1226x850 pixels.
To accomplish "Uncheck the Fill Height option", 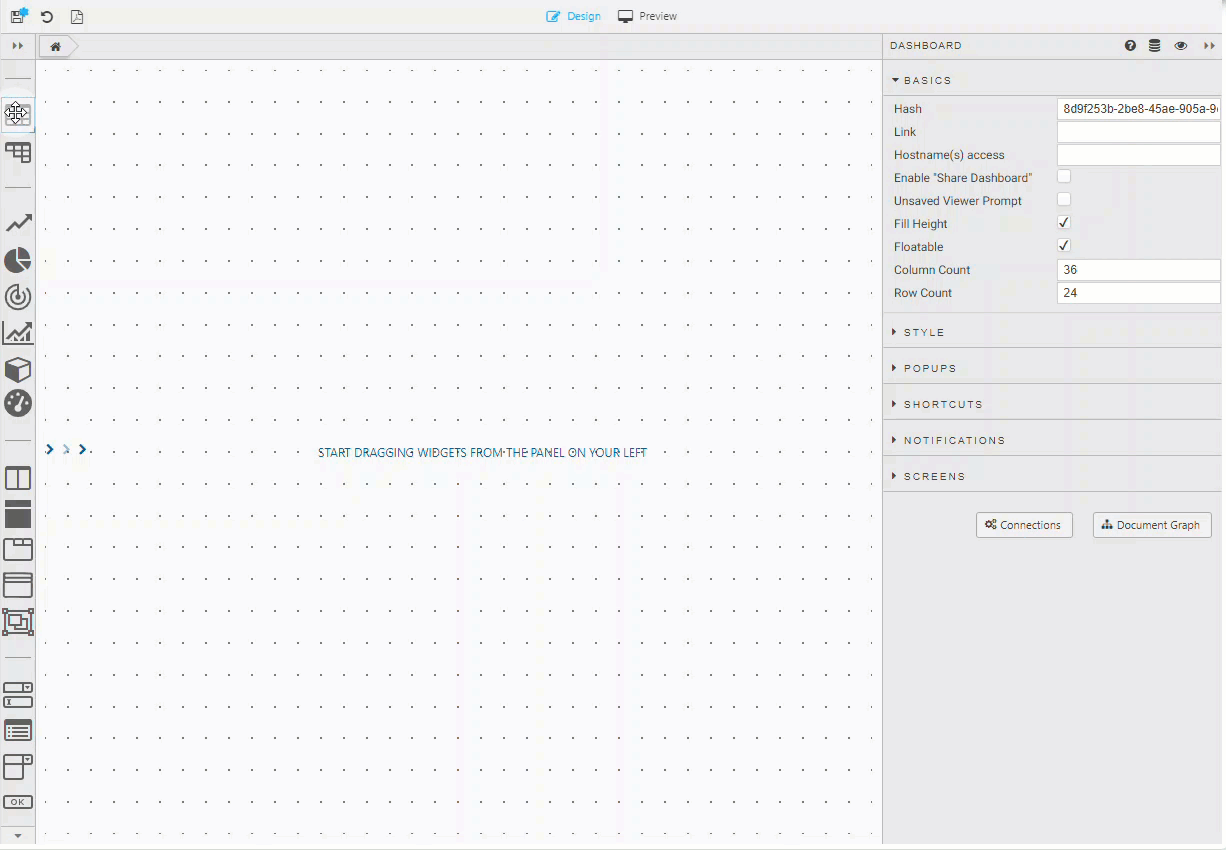I will pyautogui.click(x=1064, y=222).
